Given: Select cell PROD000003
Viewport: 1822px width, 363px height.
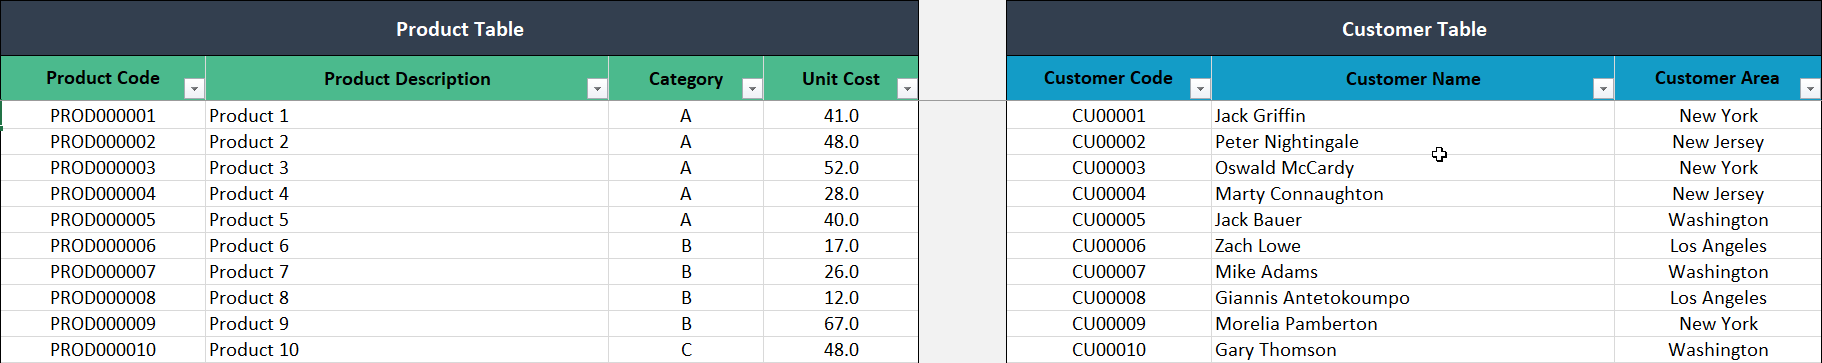Looking at the screenshot, I should coord(103,167).
